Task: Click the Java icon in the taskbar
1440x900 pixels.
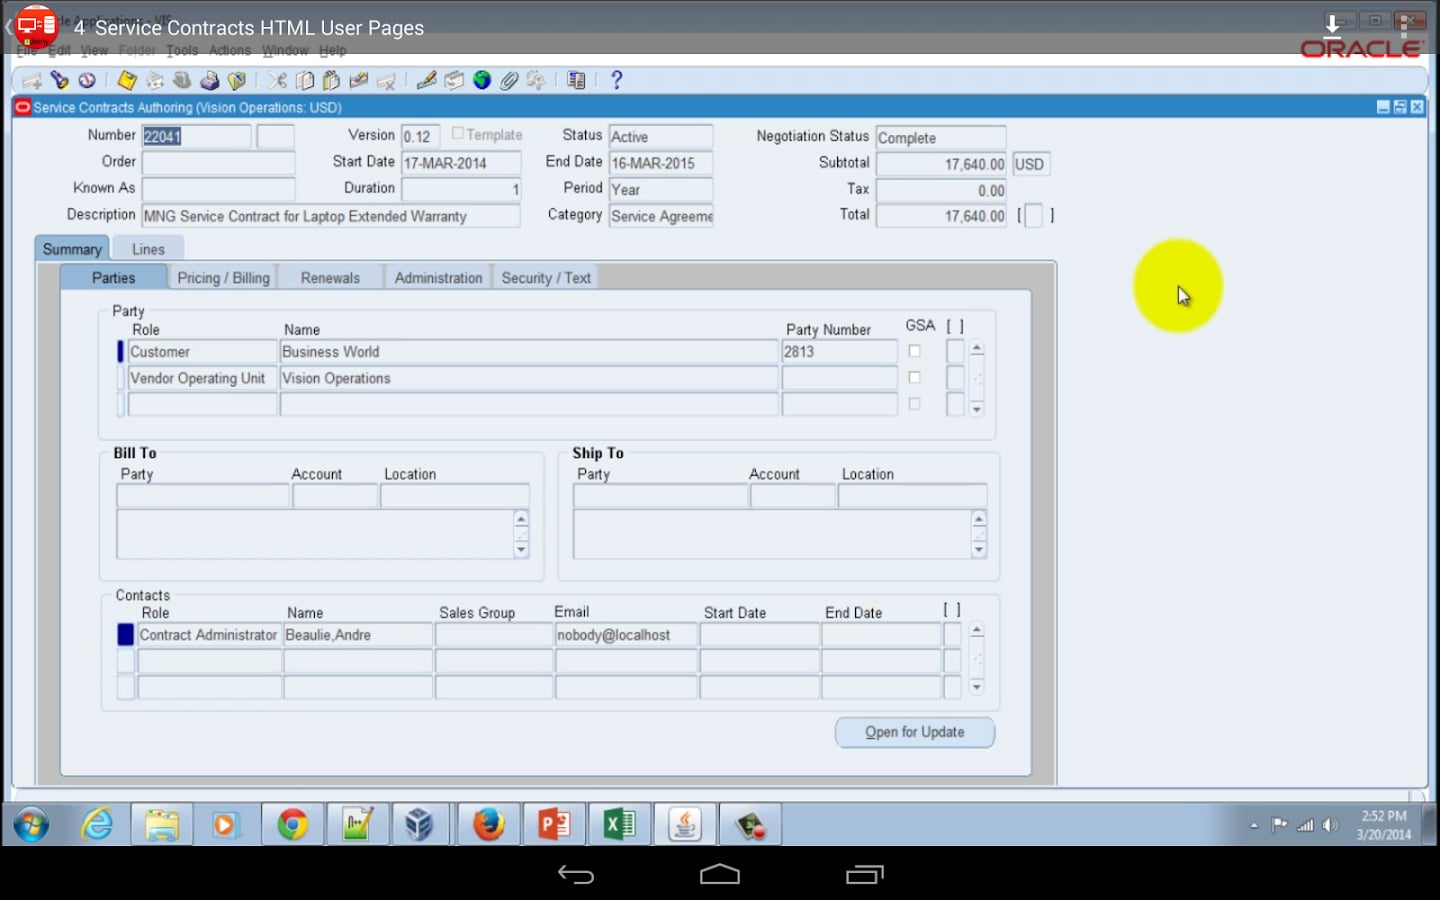Action: click(684, 825)
